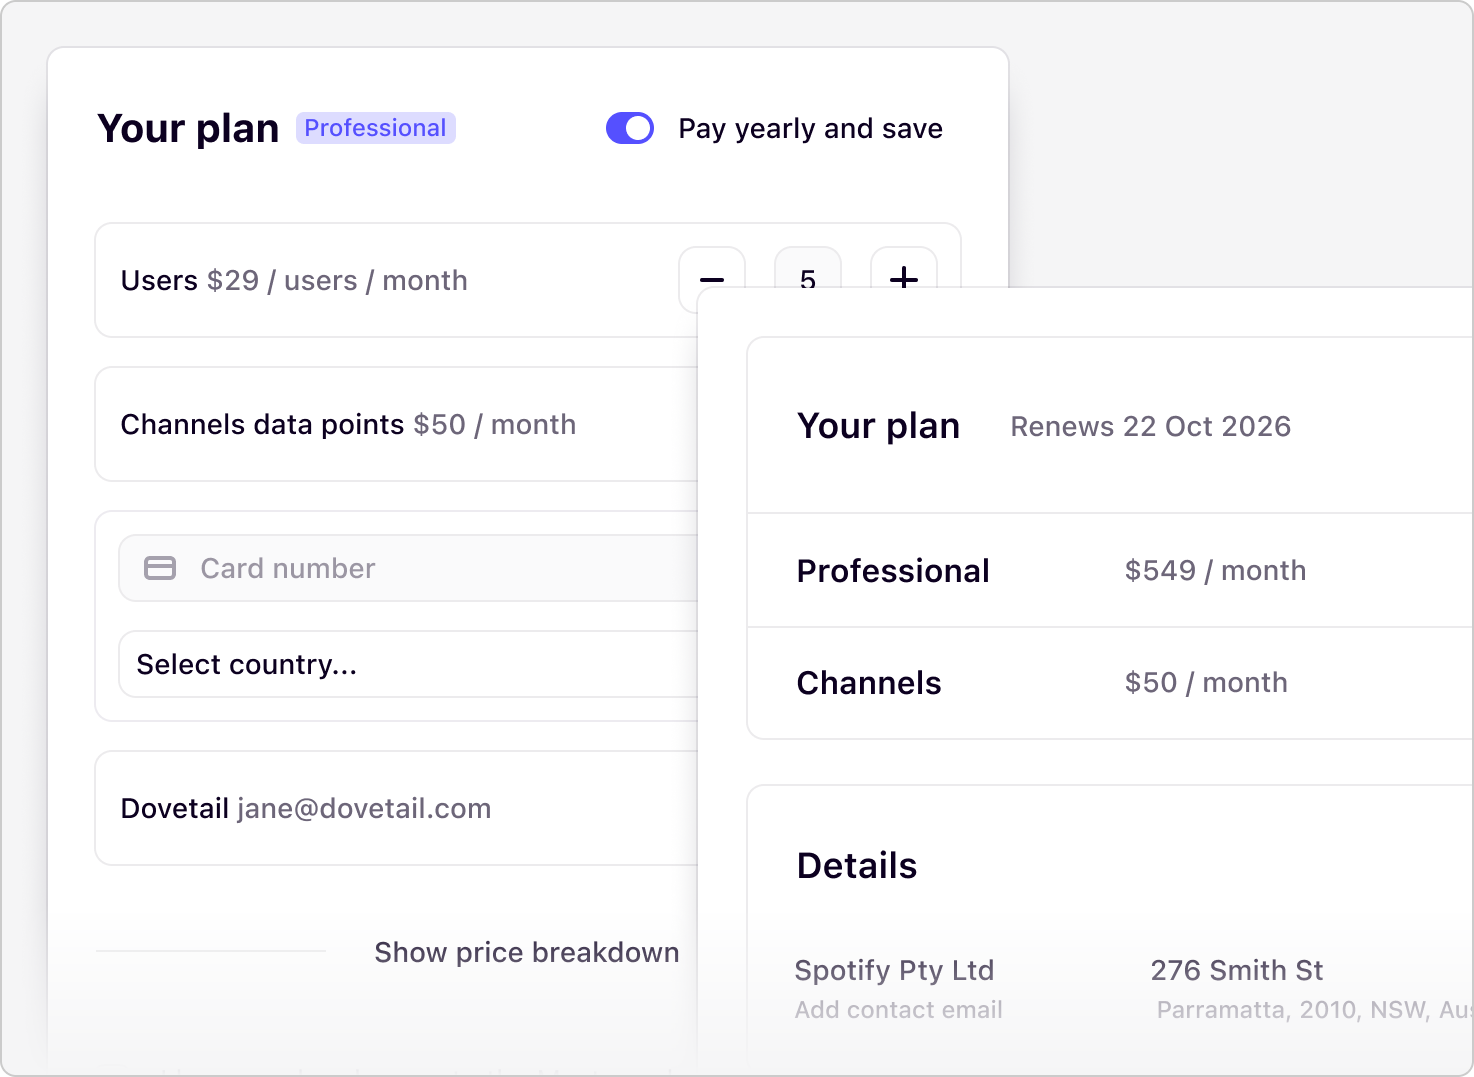The width and height of the screenshot is (1474, 1077).
Task: Click the Dovetail jane@dovetail.com account row
Action: point(397,808)
